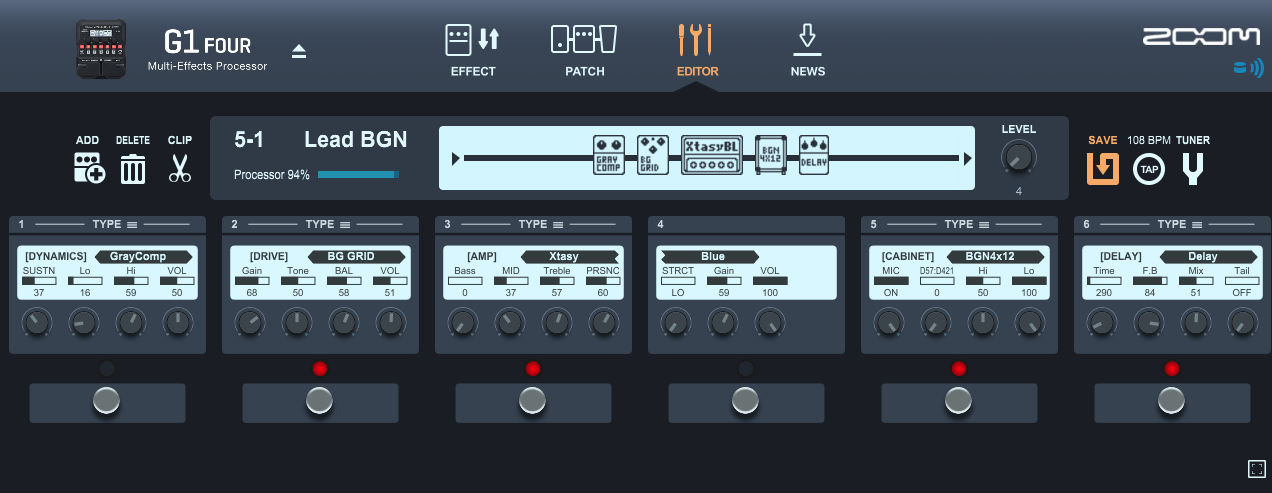Screen dimensions: 1272x493
Task: Open TYPE menu for slot 2
Action: pos(327,225)
